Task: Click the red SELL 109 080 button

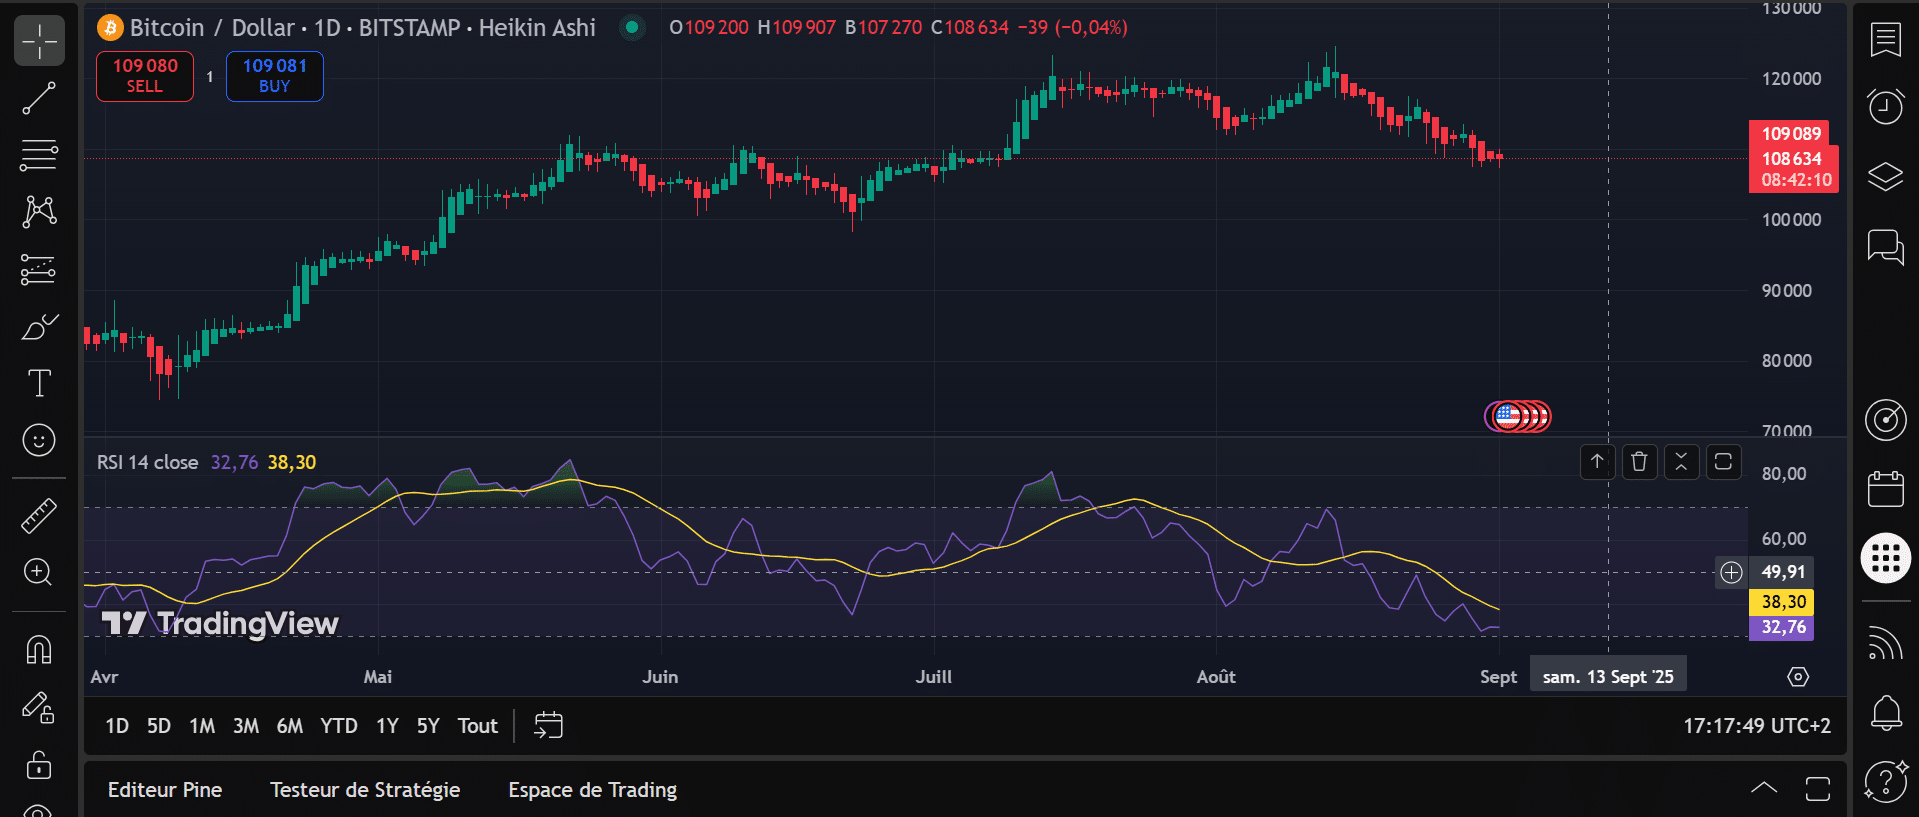Action: click(145, 76)
